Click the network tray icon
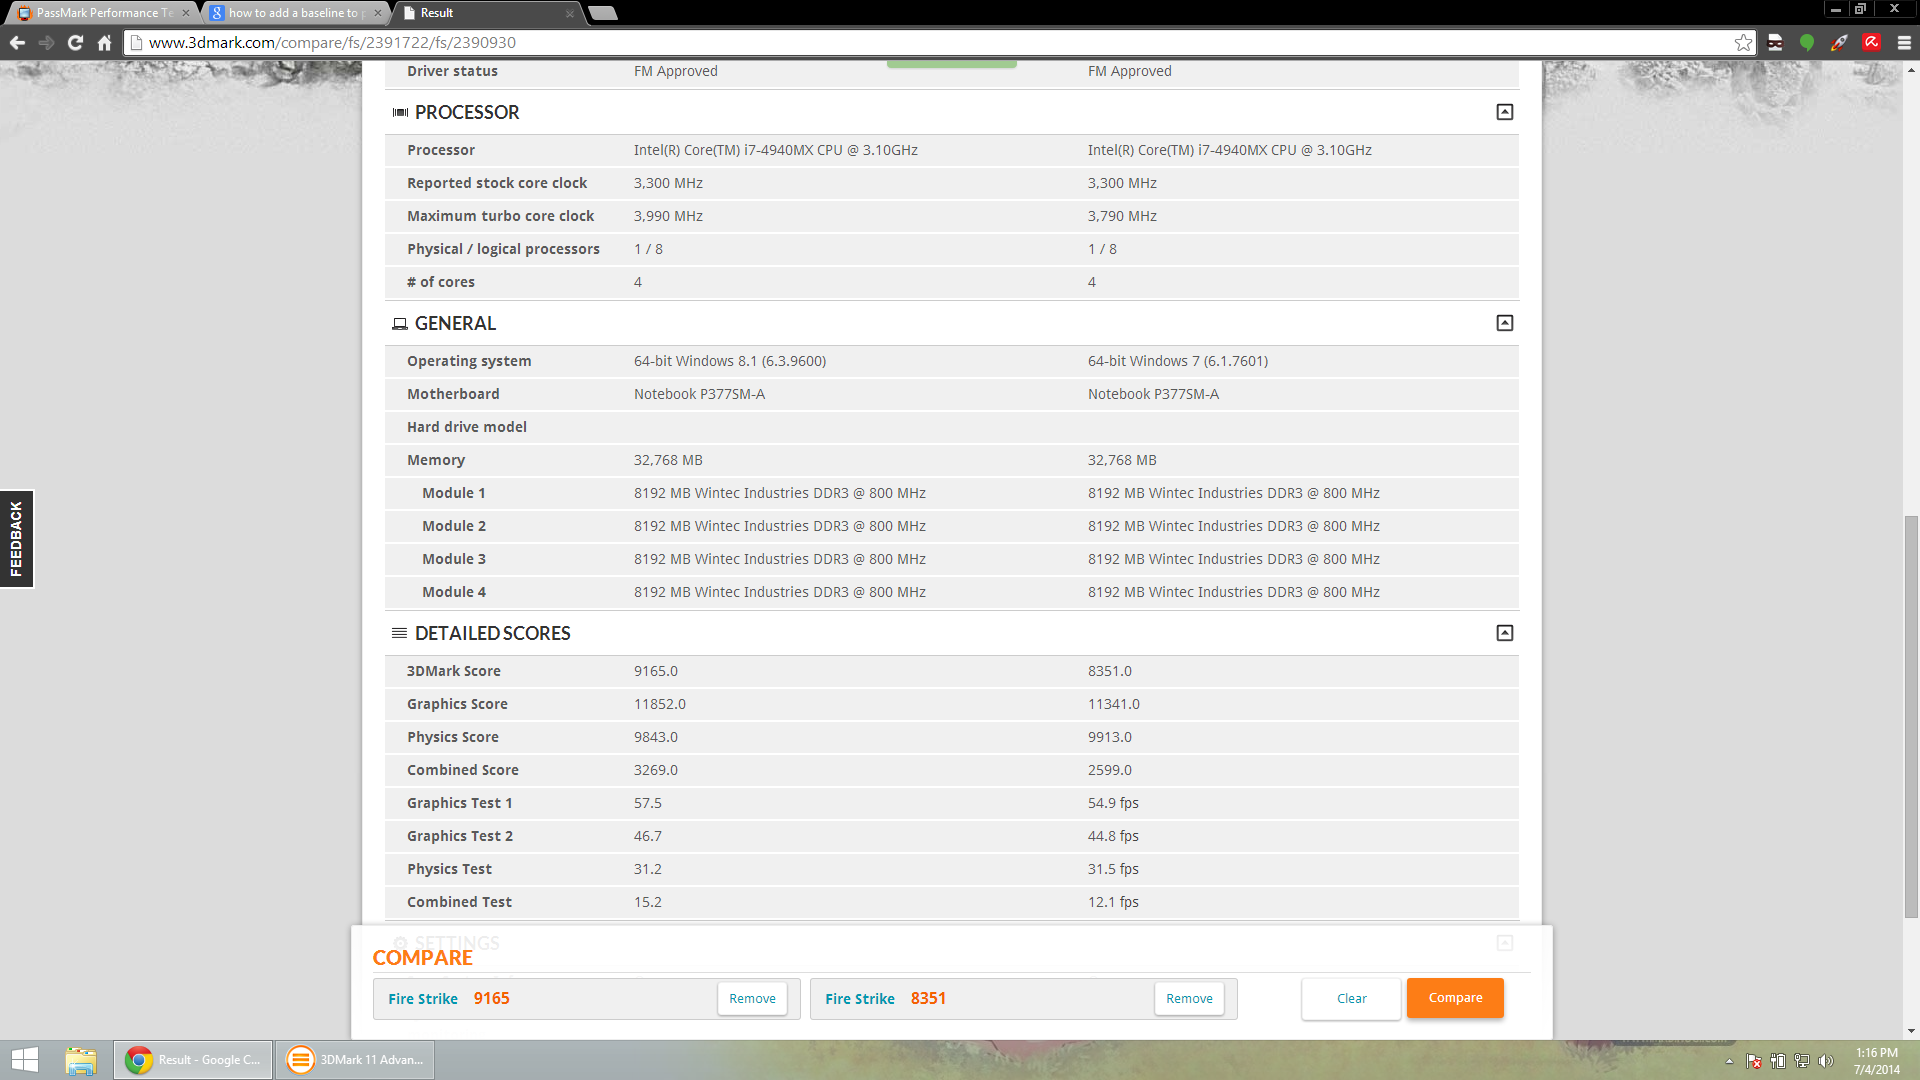Viewport: 1920px width, 1080px height. click(x=1801, y=1061)
